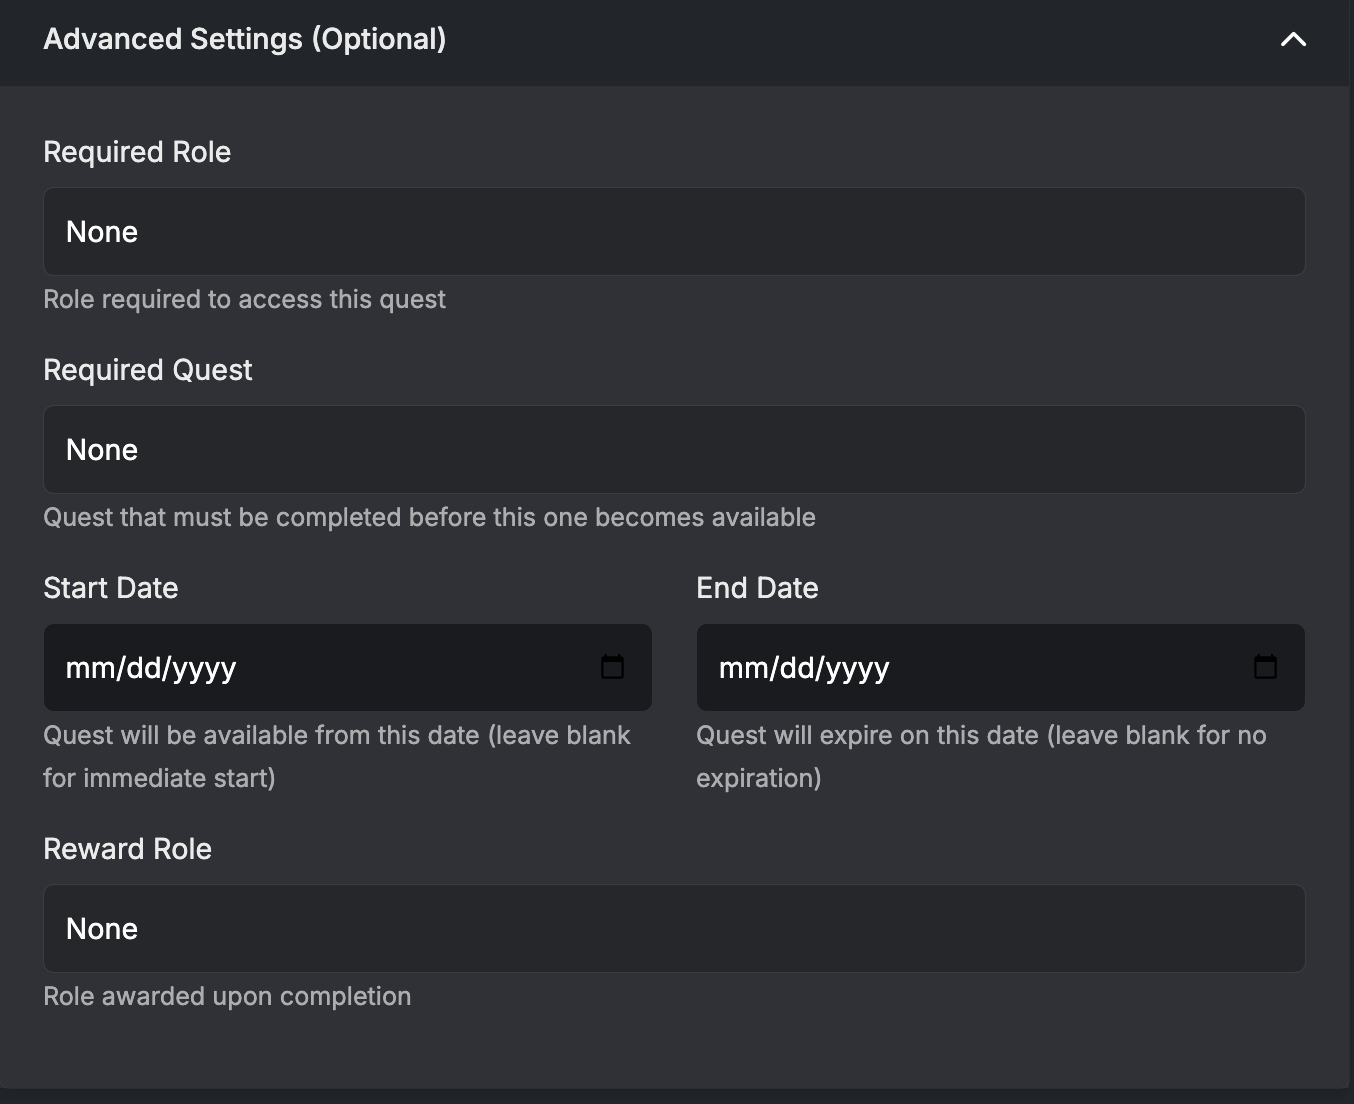Open the Required Role dropdown
Screen dimensions: 1354x1104
(674, 232)
